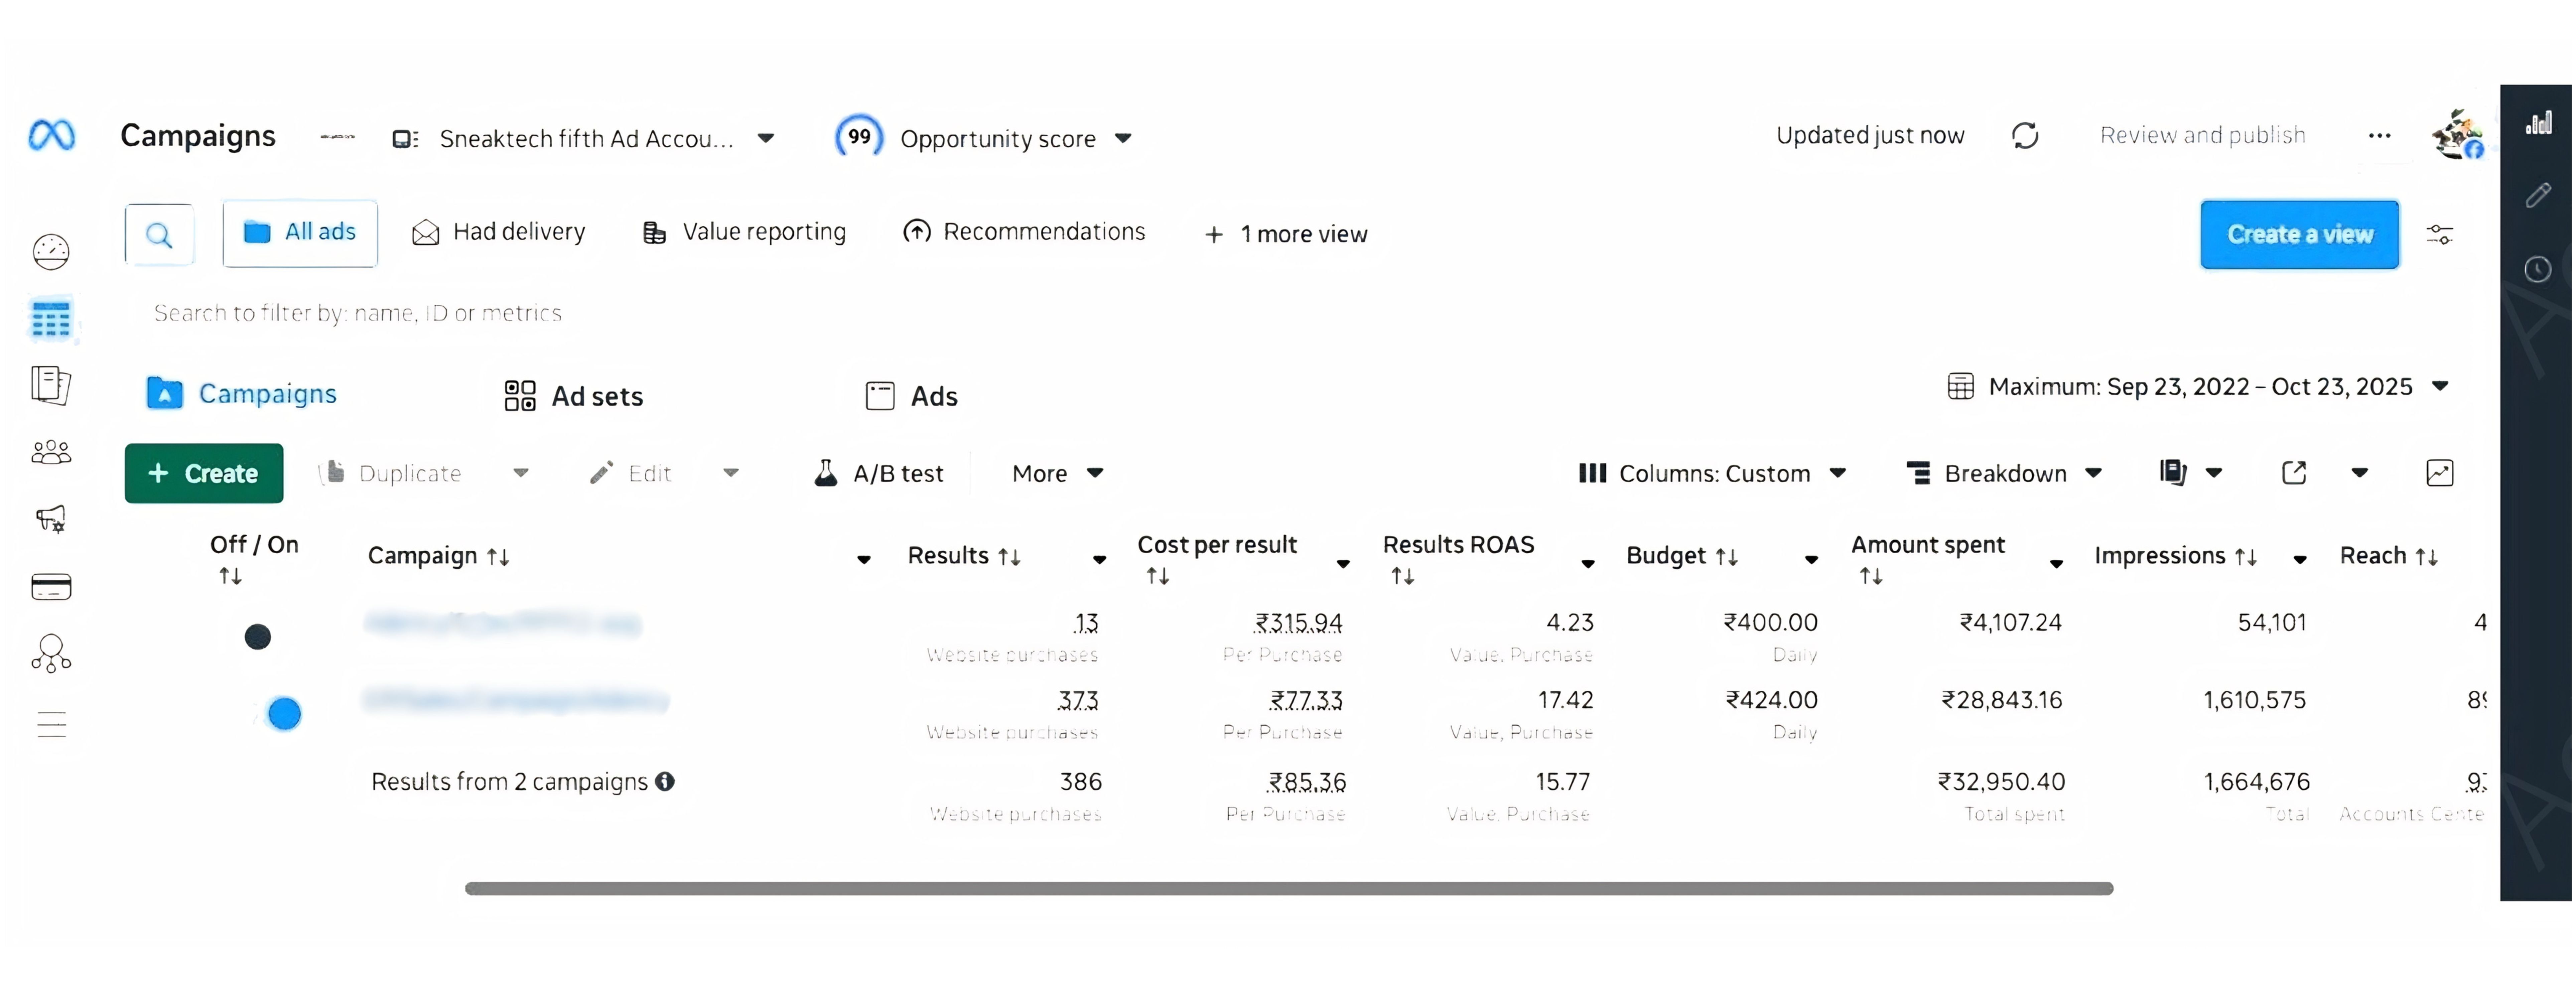The image size is (2576, 992).
Task: Click the search magnifier button
Action: pos(159,235)
